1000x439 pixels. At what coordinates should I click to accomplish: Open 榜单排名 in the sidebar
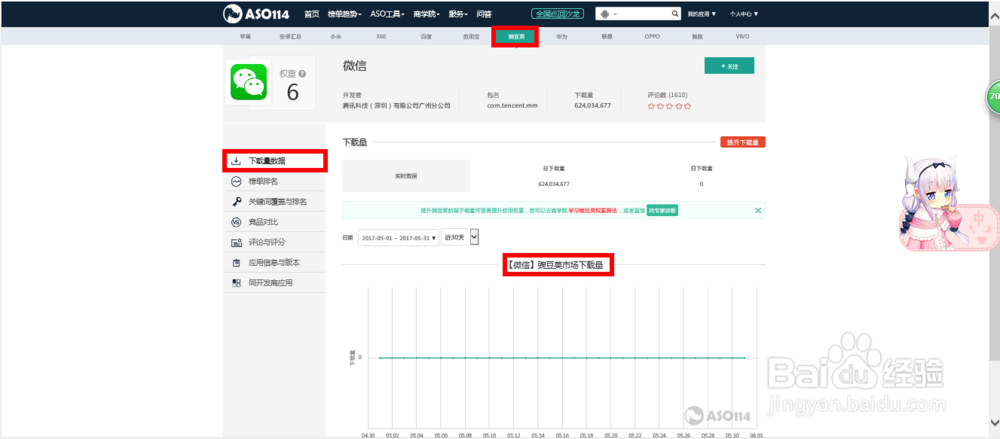click(263, 182)
